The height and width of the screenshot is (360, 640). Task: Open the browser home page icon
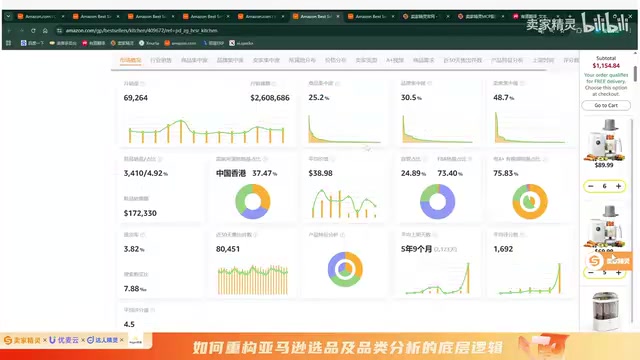tap(45, 31)
